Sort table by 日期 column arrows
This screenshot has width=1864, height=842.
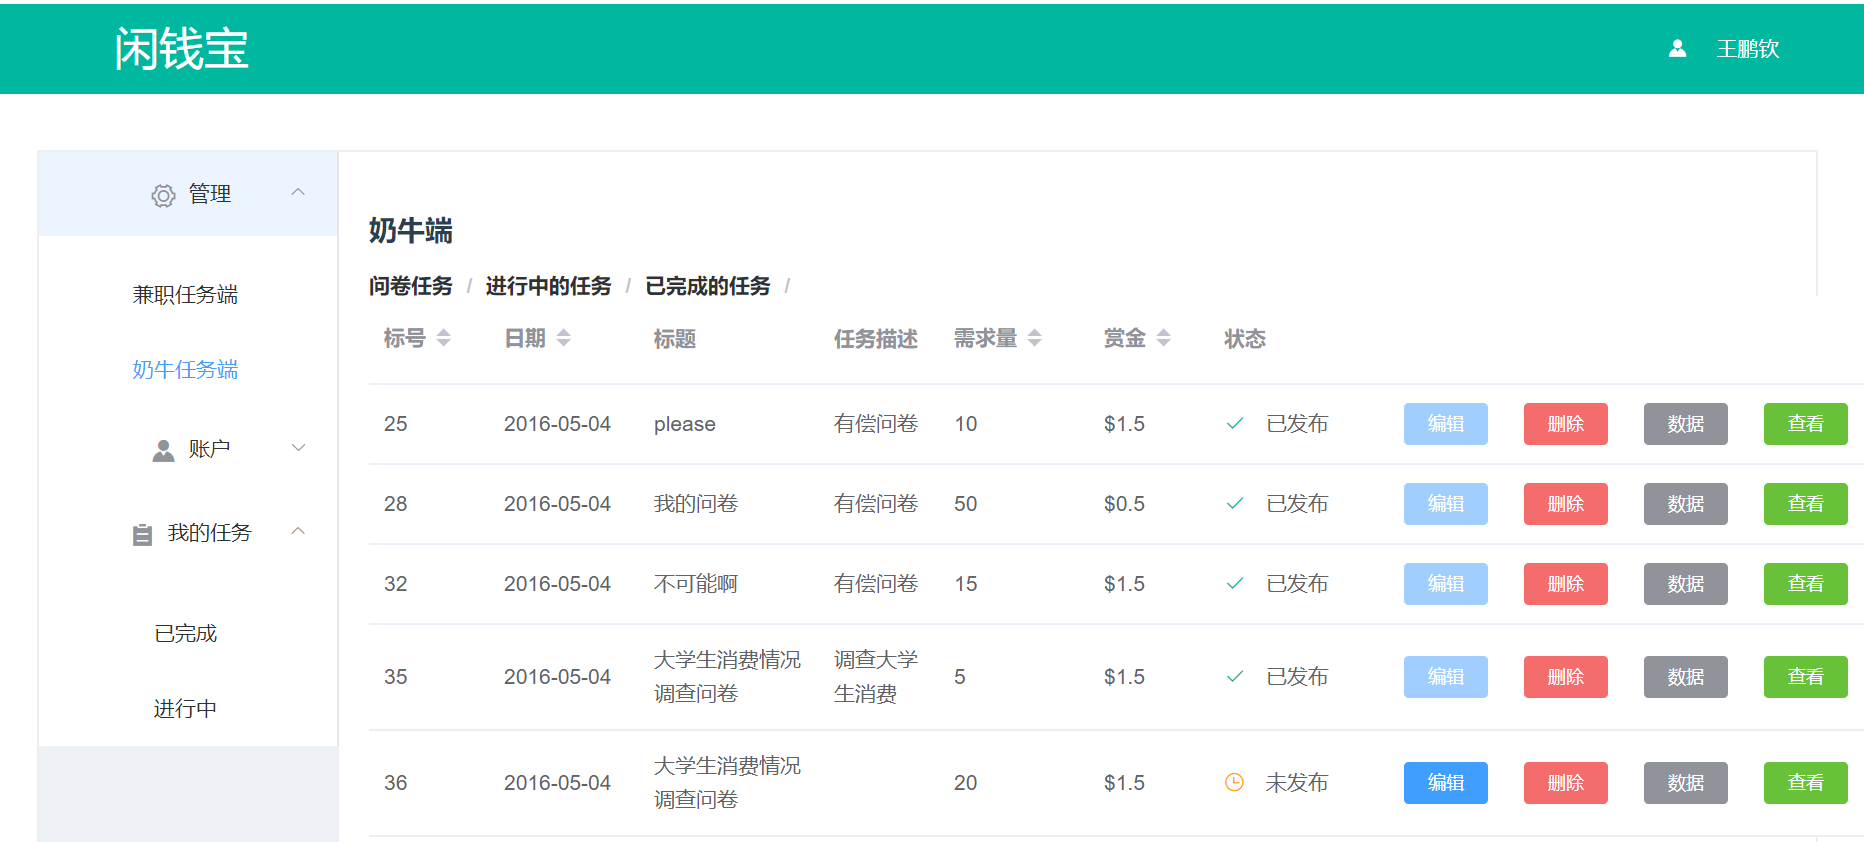563,338
